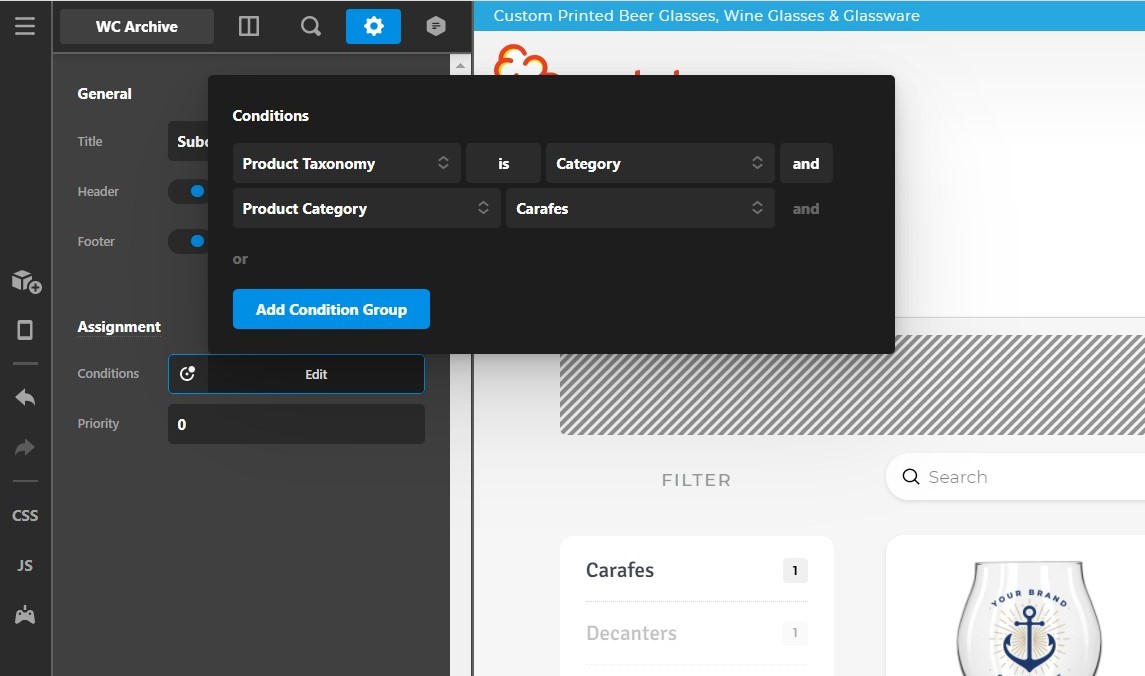The image size is (1145, 676).
Task: Expand the Product Taxonomy dropdown
Action: tap(346, 164)
